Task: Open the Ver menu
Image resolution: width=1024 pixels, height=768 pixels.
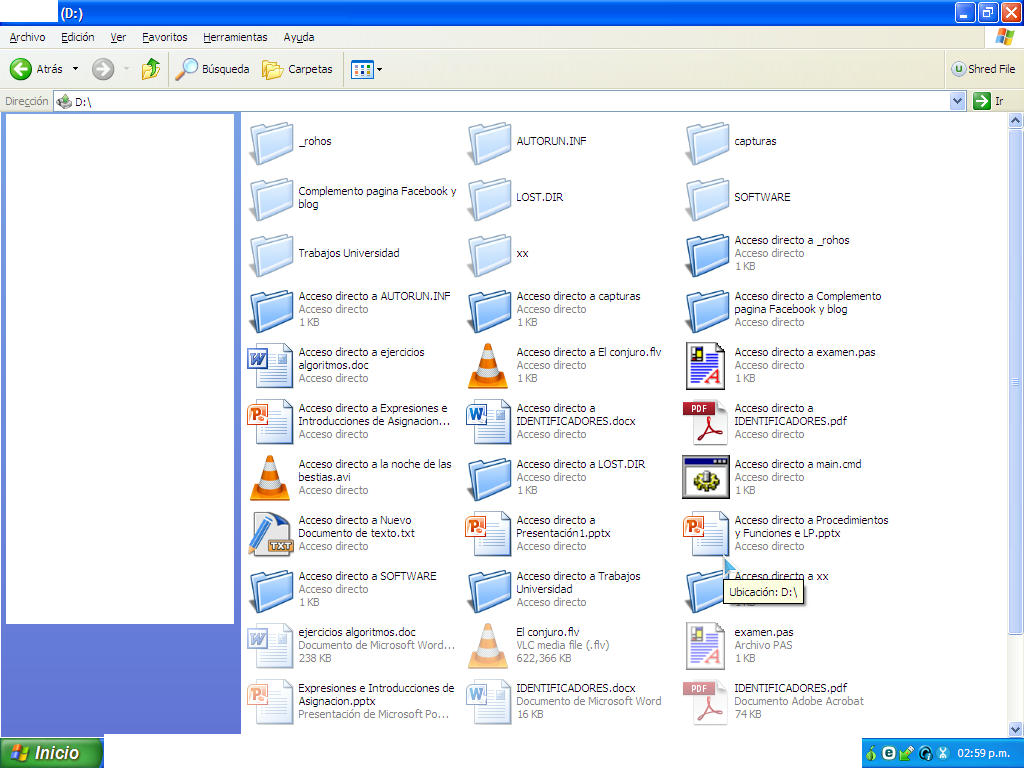Action: [x=118, y=37]
